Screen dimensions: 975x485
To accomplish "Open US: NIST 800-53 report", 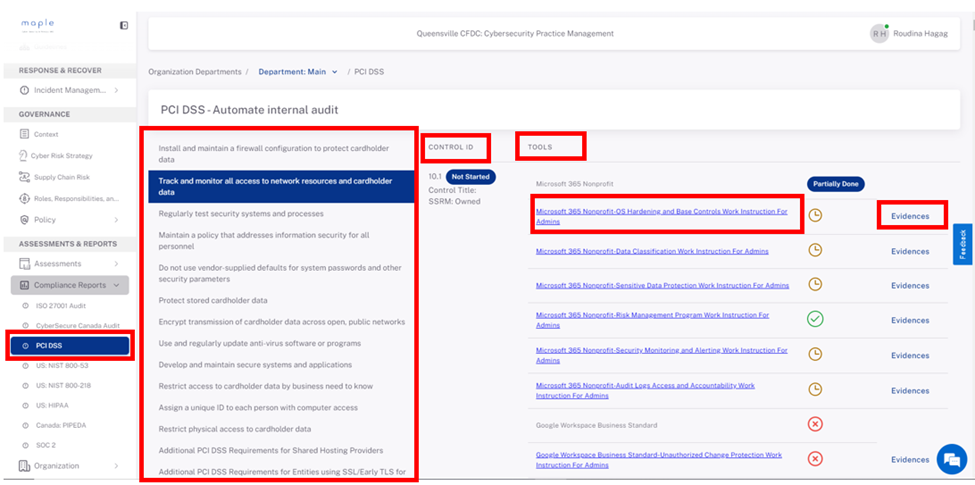I will [x=62, y=366].
